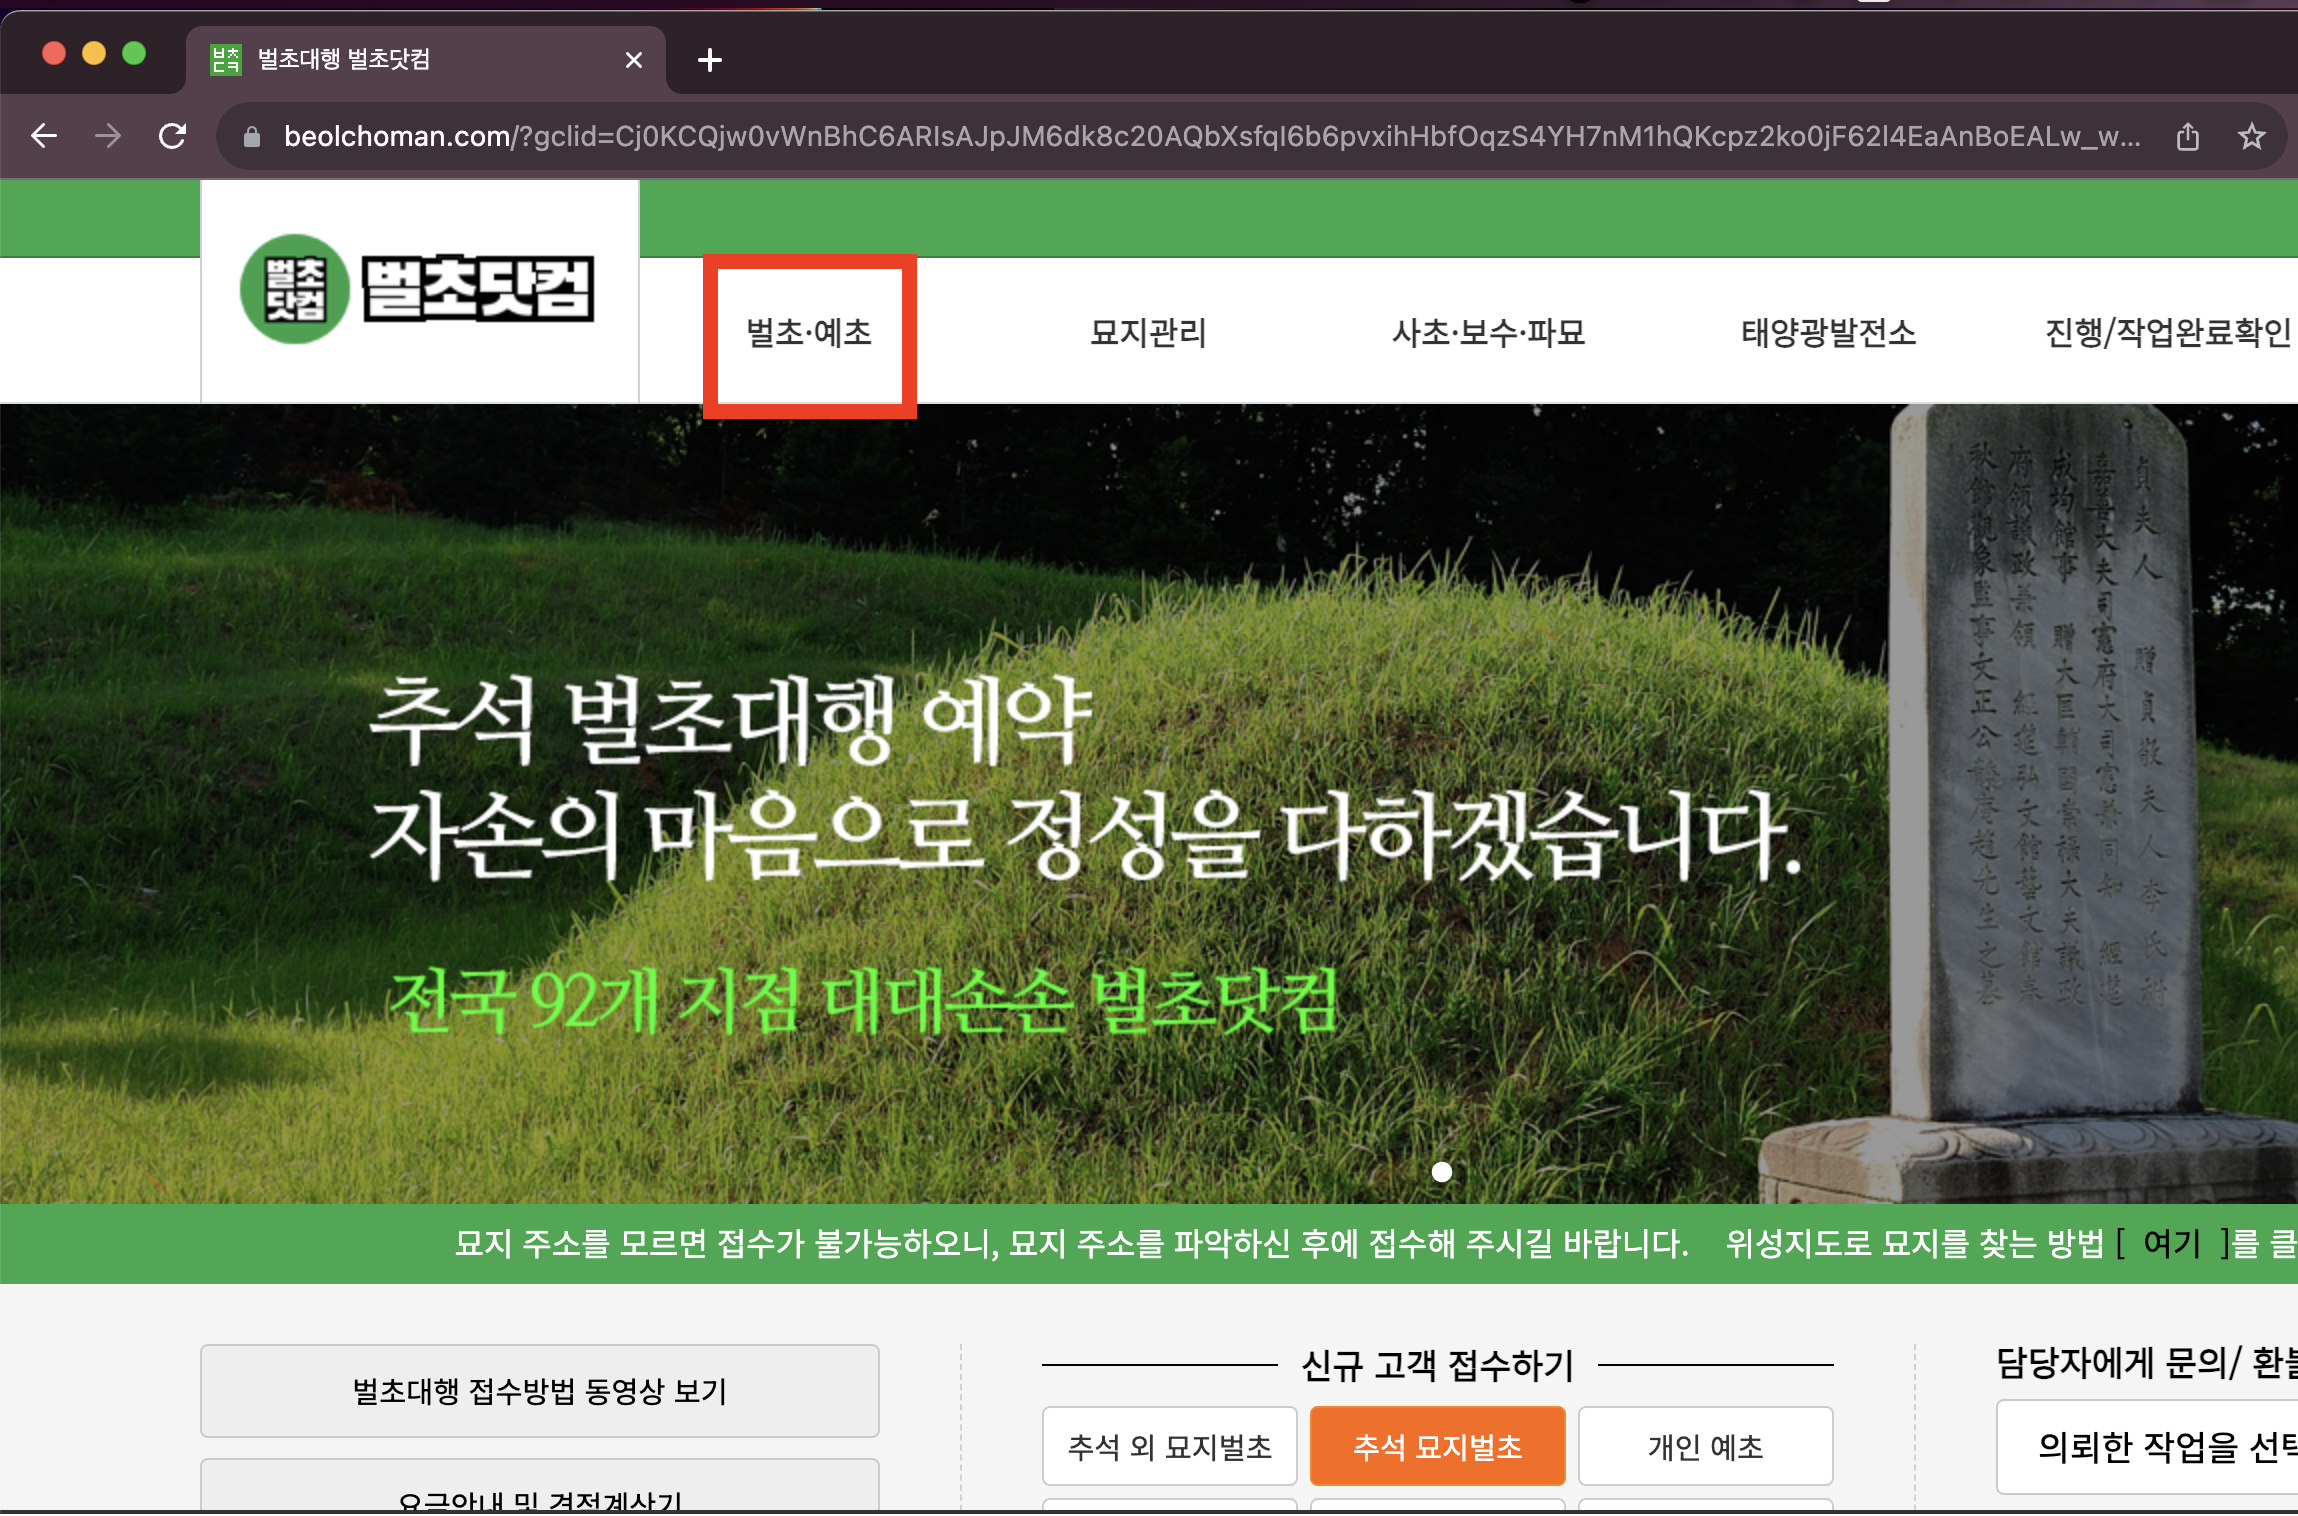Image resolution: width=2298 pixels, height=1516 pixels.
Task: Open the 벌초·예초 menu
Action: pos(809,333)
